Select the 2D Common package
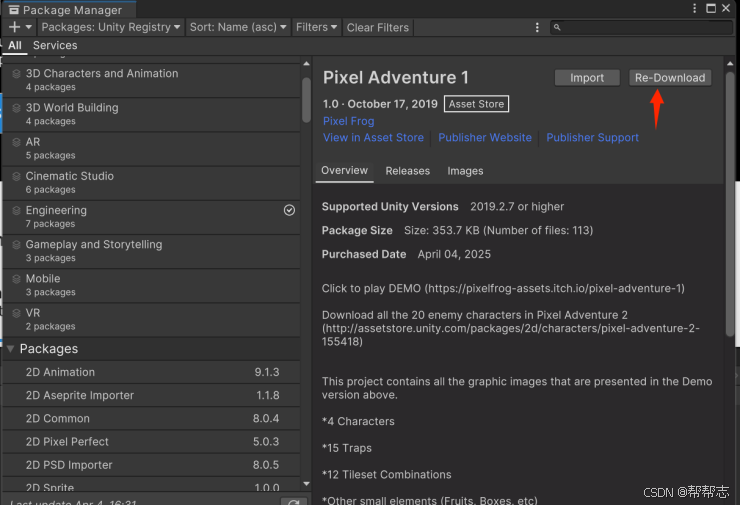 tap(151, 419)
